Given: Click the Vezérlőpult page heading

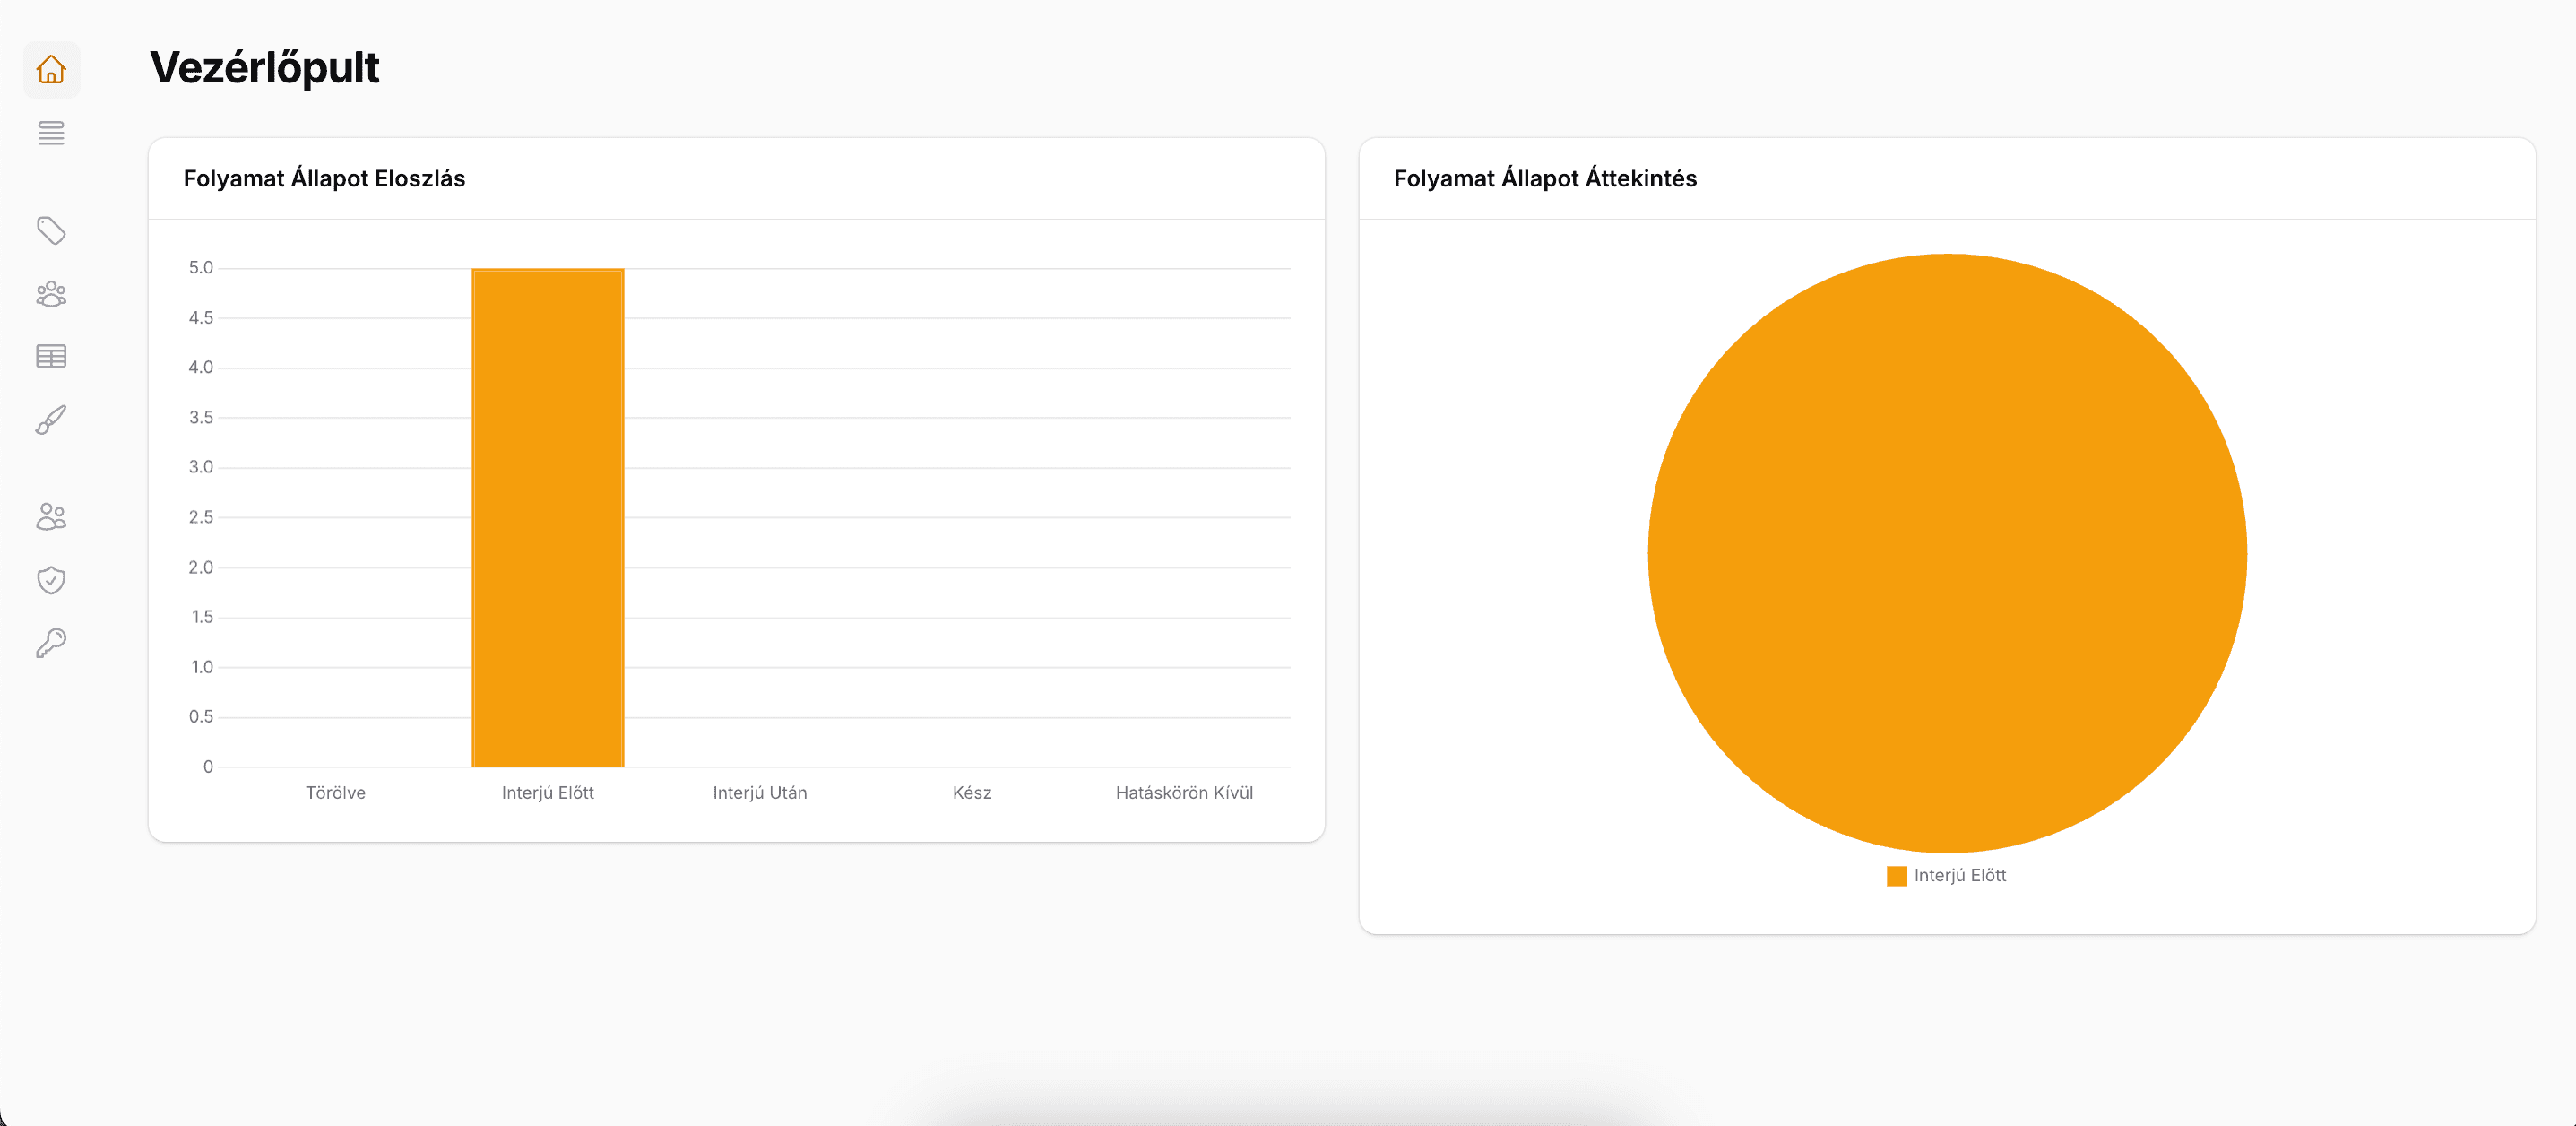Looking at the screenshot, I should [264, 68].
